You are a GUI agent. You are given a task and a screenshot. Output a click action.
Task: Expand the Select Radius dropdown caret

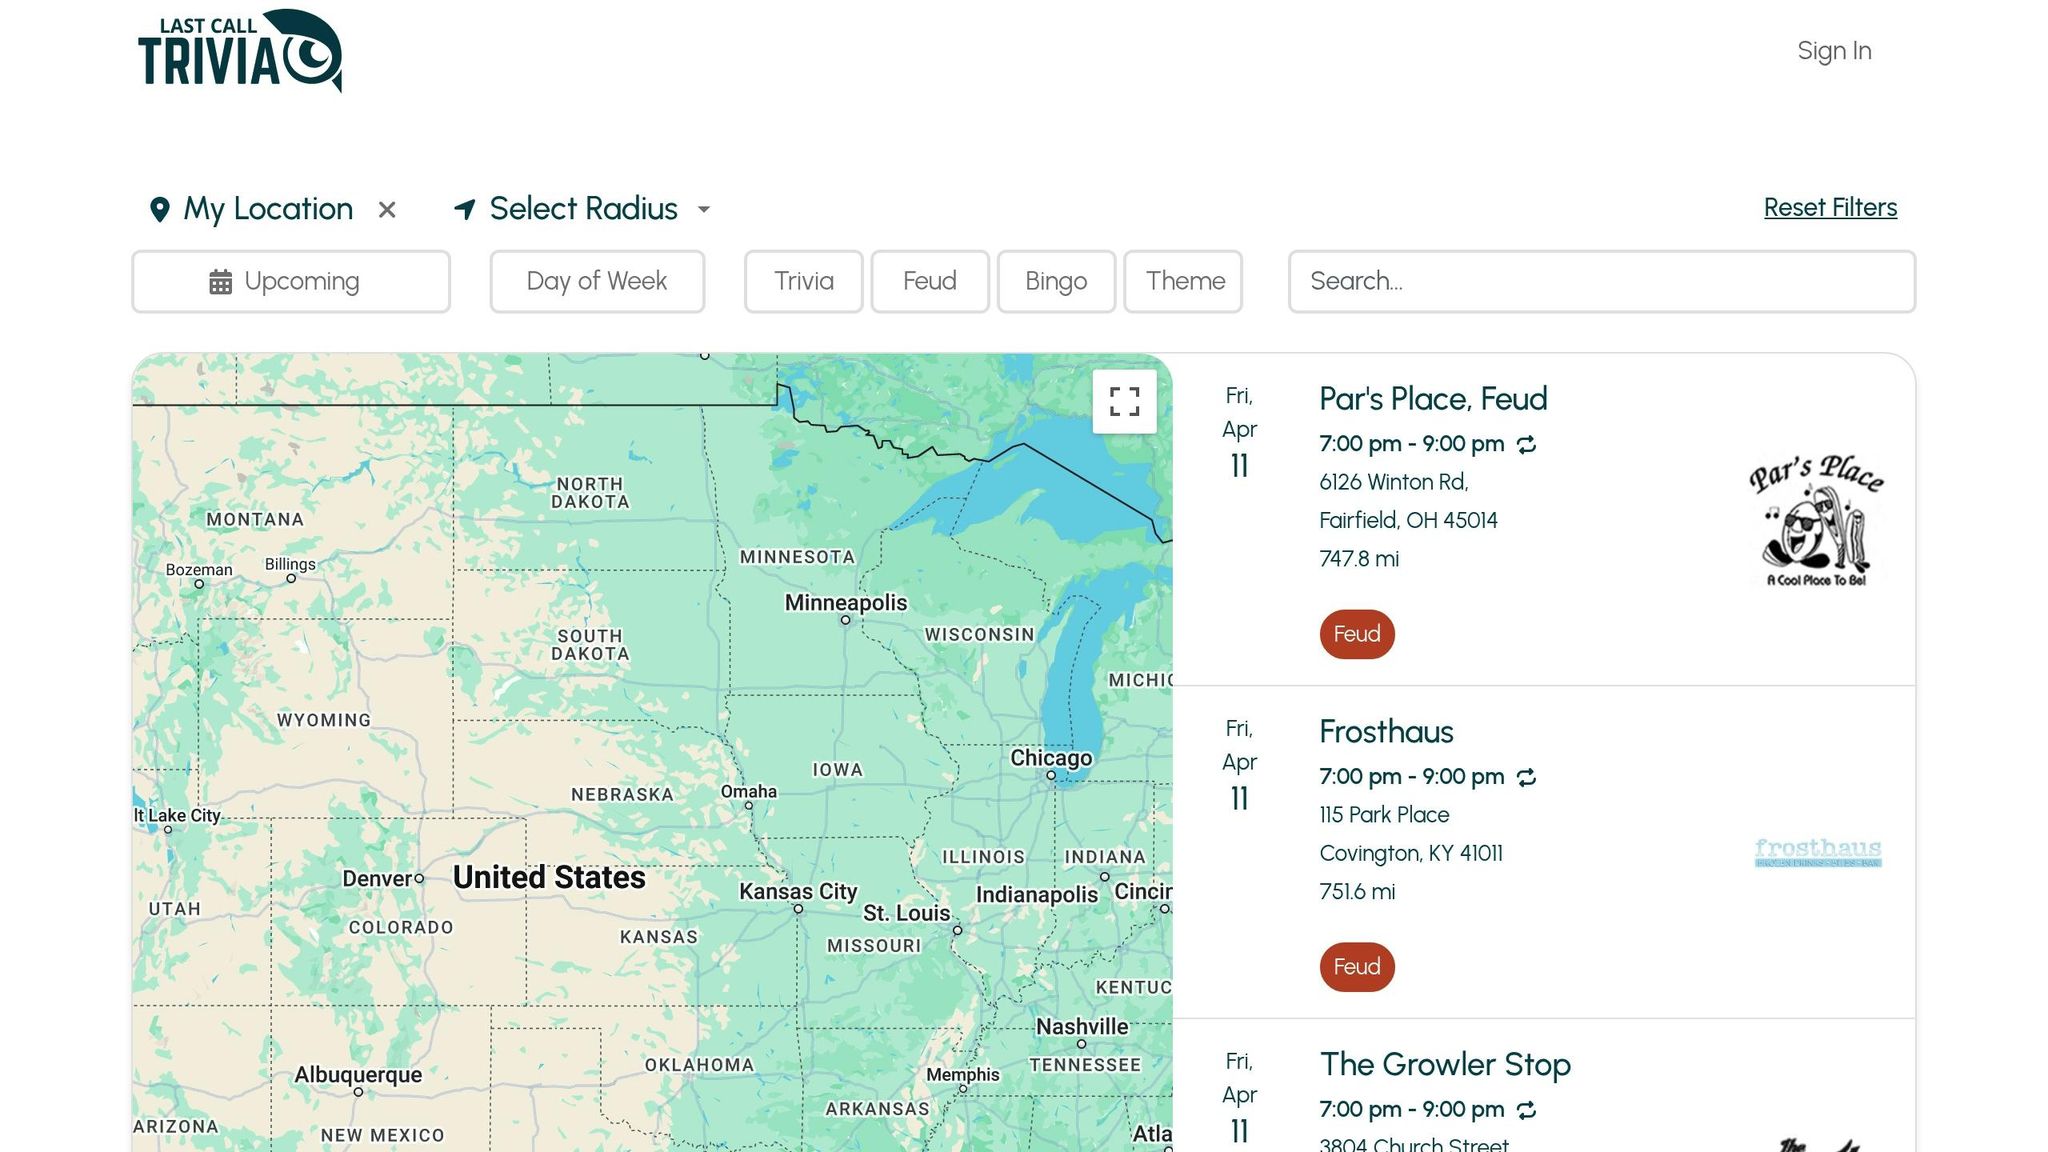(x=704, y=210)
